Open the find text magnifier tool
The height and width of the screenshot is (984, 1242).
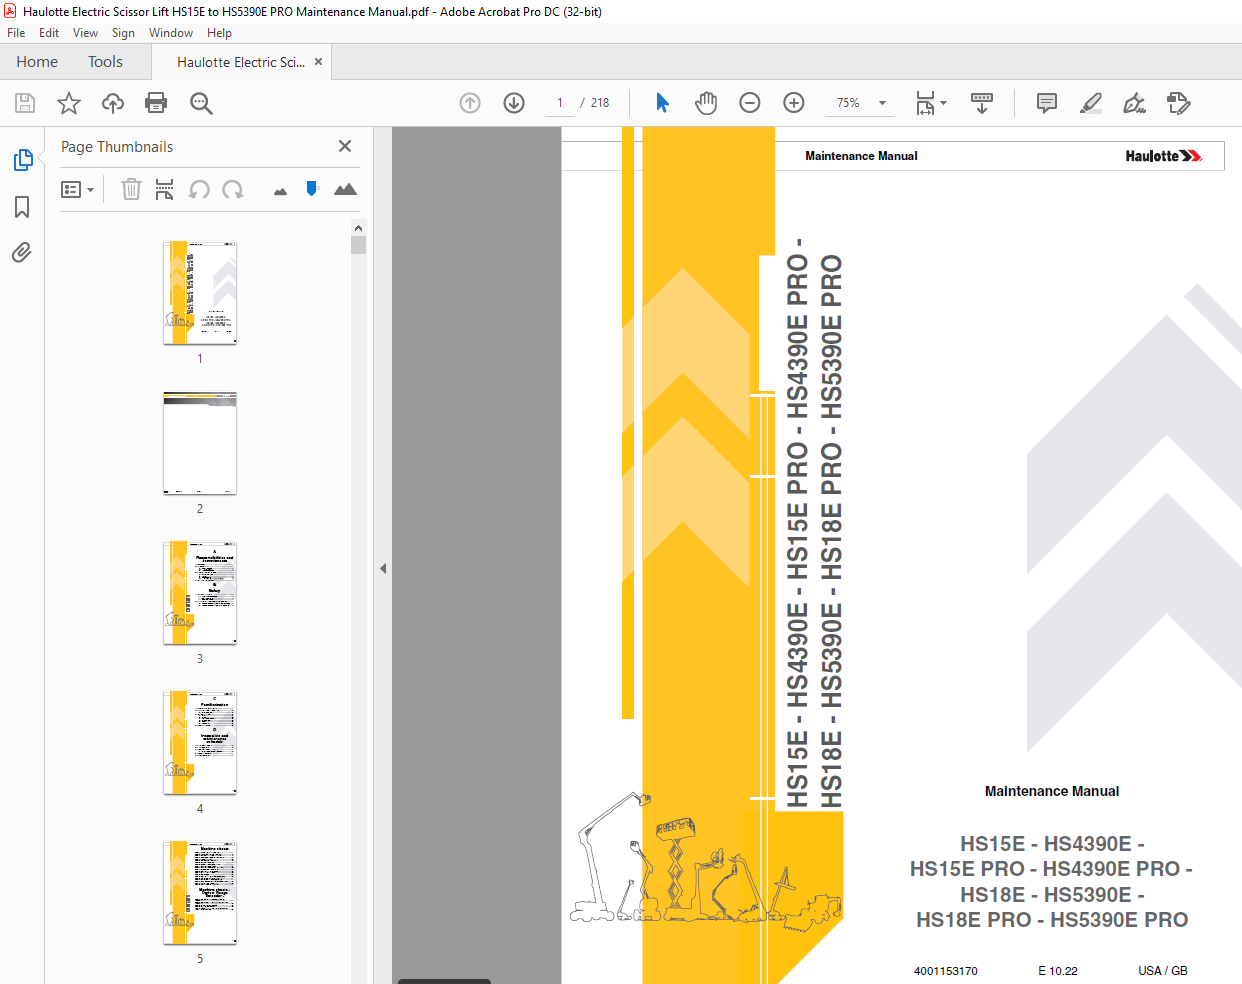(201, 103)
